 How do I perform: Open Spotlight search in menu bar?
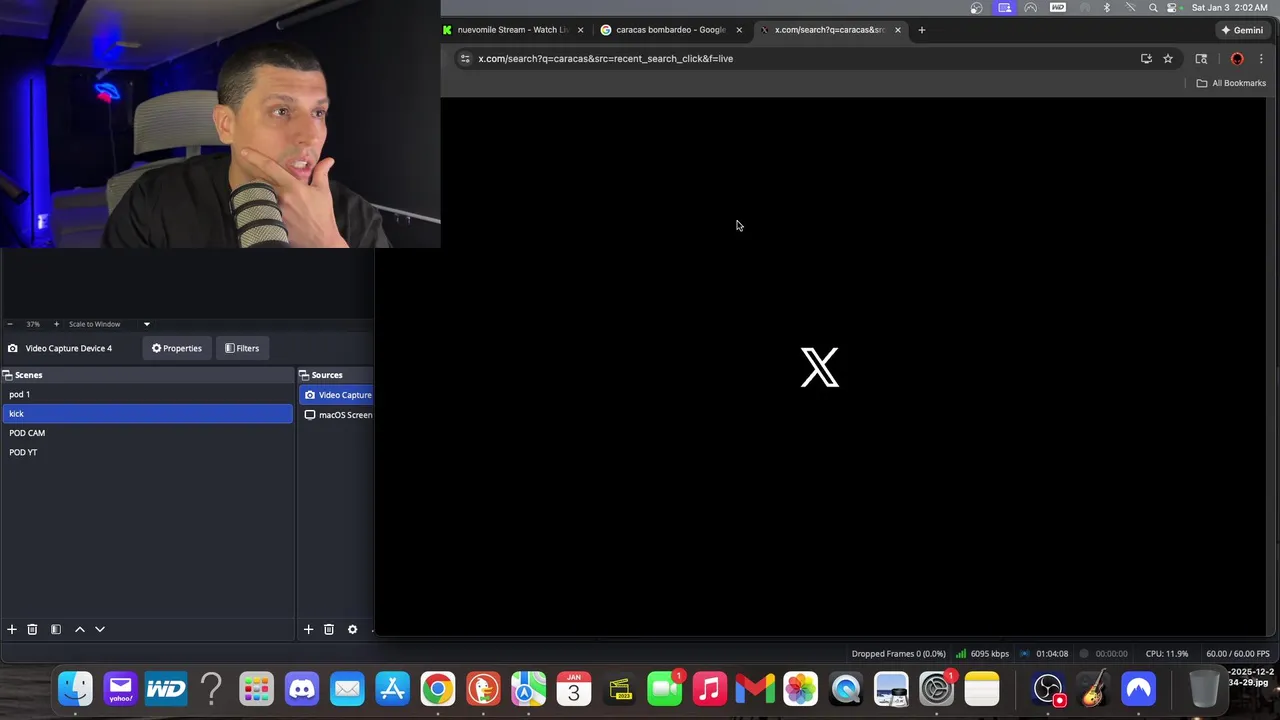point(1153,8)
